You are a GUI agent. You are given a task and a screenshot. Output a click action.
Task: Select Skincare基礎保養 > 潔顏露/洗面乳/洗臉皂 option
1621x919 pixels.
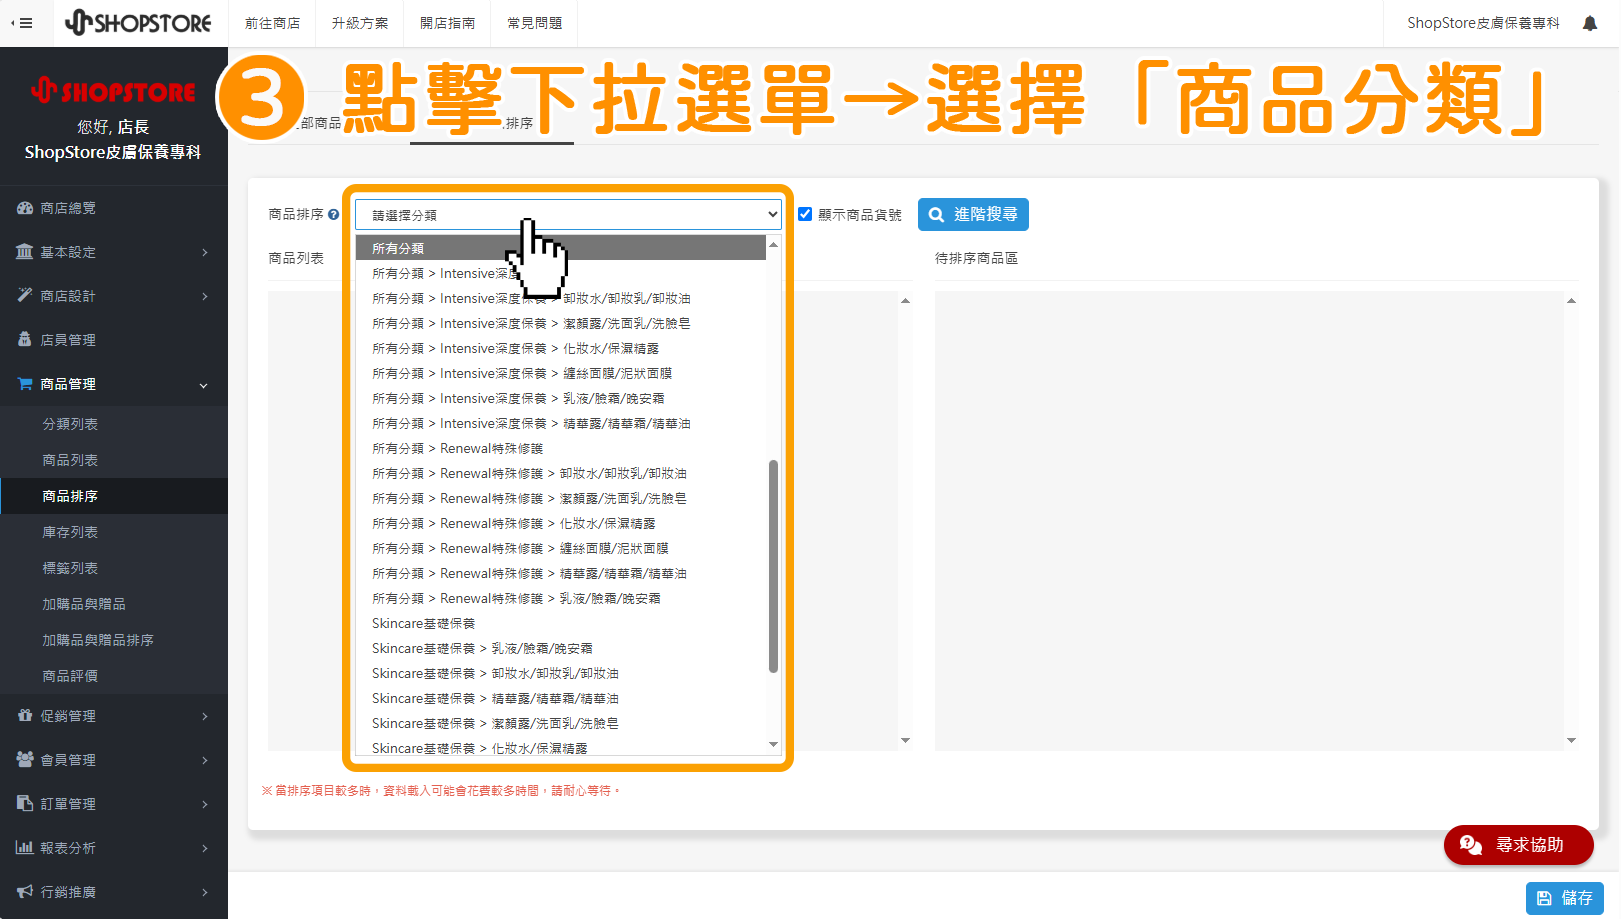(561, 723)
